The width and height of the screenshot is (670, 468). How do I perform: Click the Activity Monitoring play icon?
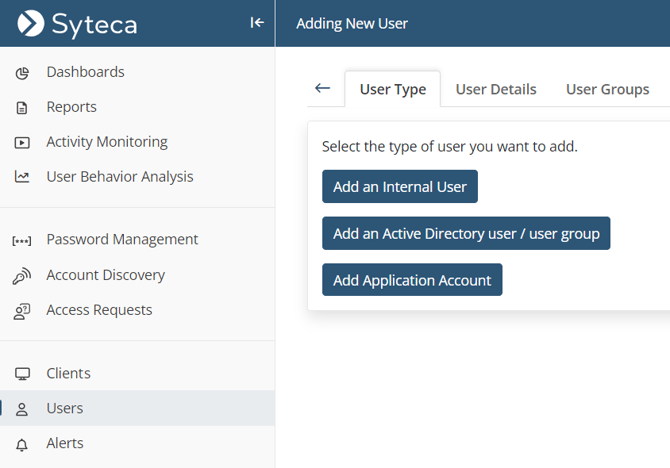22,143
